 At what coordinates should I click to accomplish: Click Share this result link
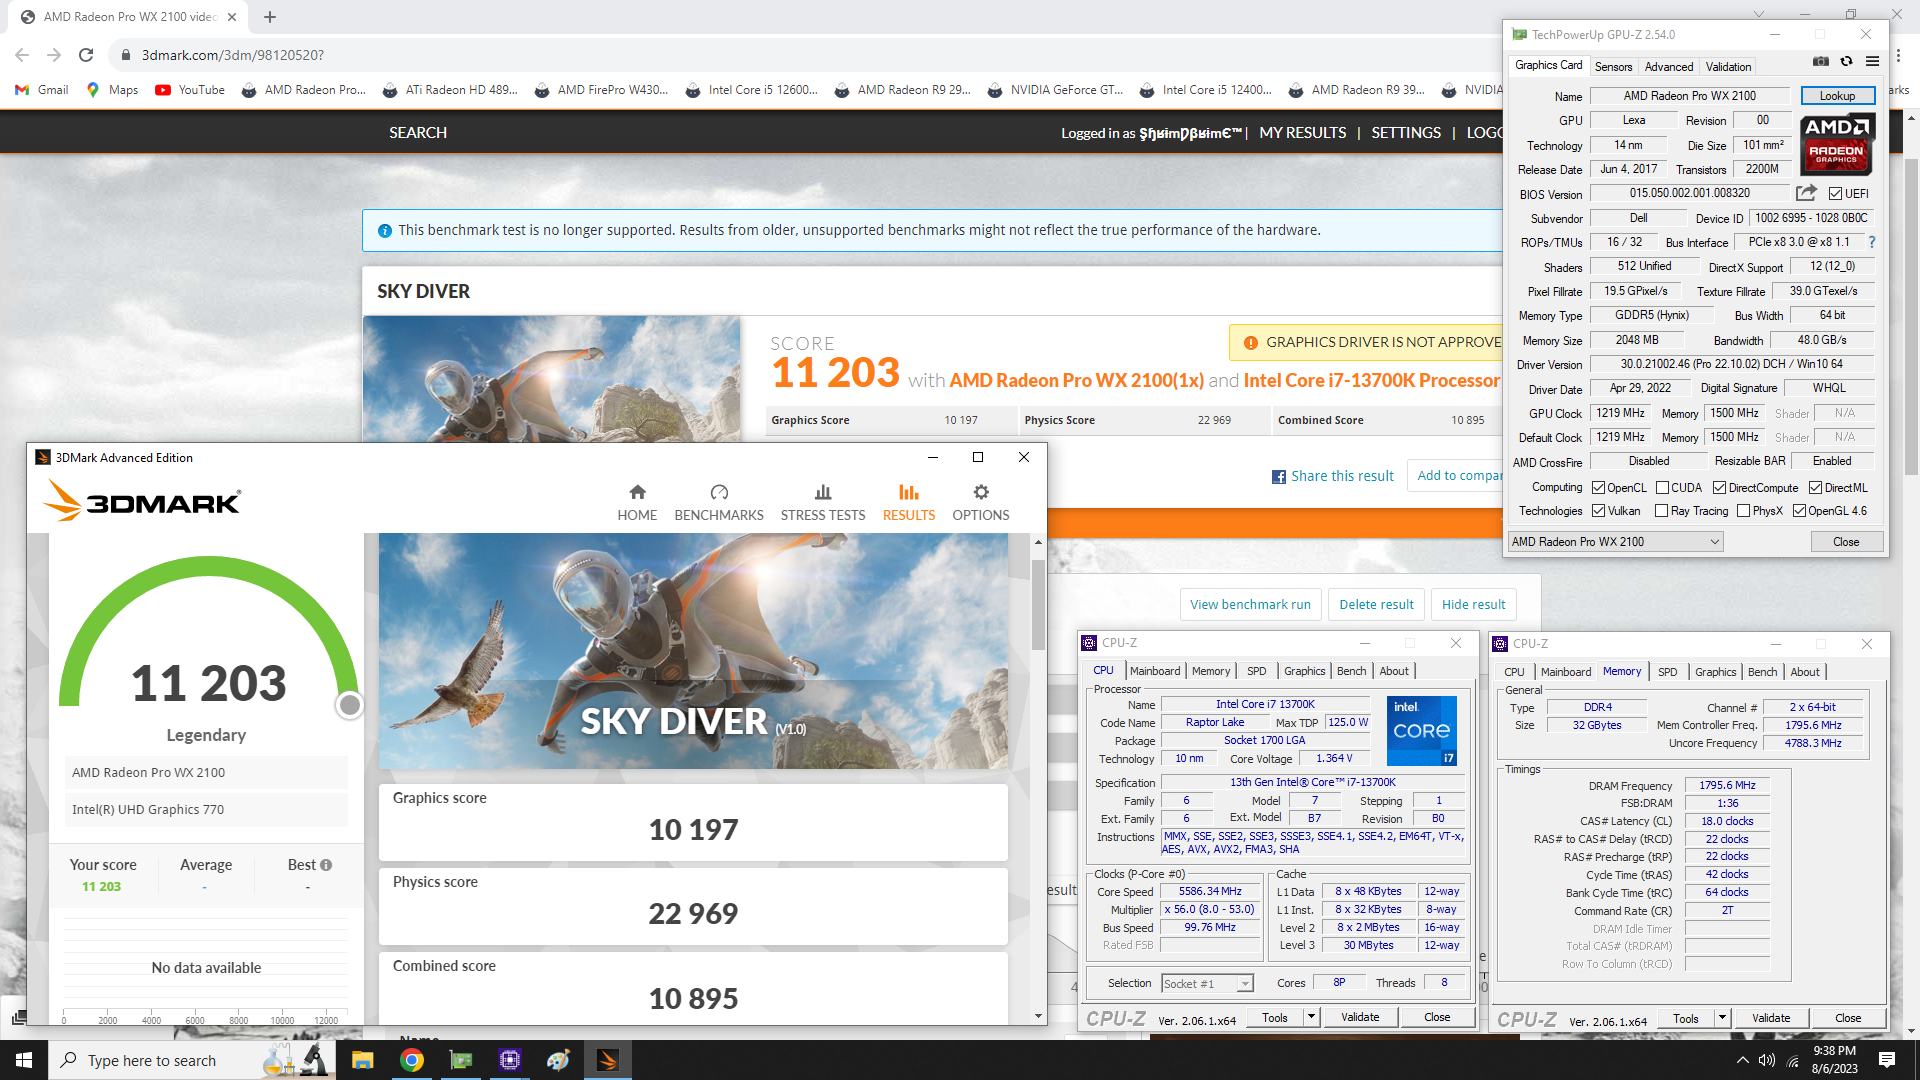pyautogui.click(x=1342, y=476)
